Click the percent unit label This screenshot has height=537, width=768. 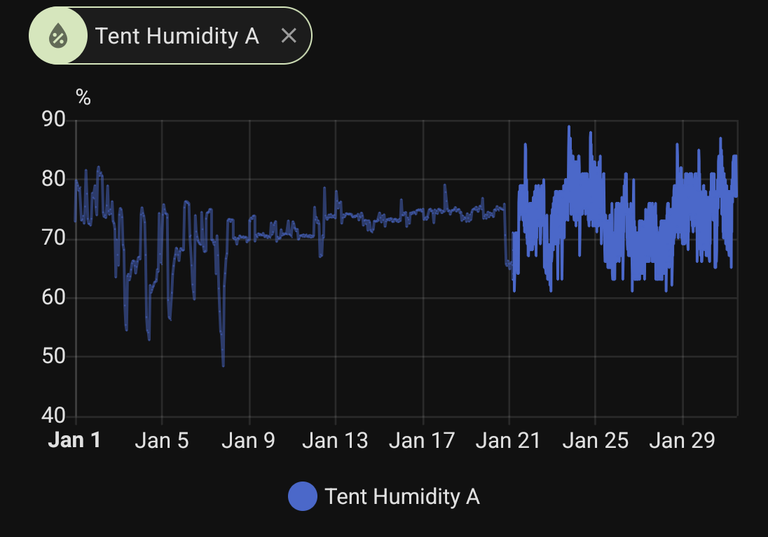point(83,98)
